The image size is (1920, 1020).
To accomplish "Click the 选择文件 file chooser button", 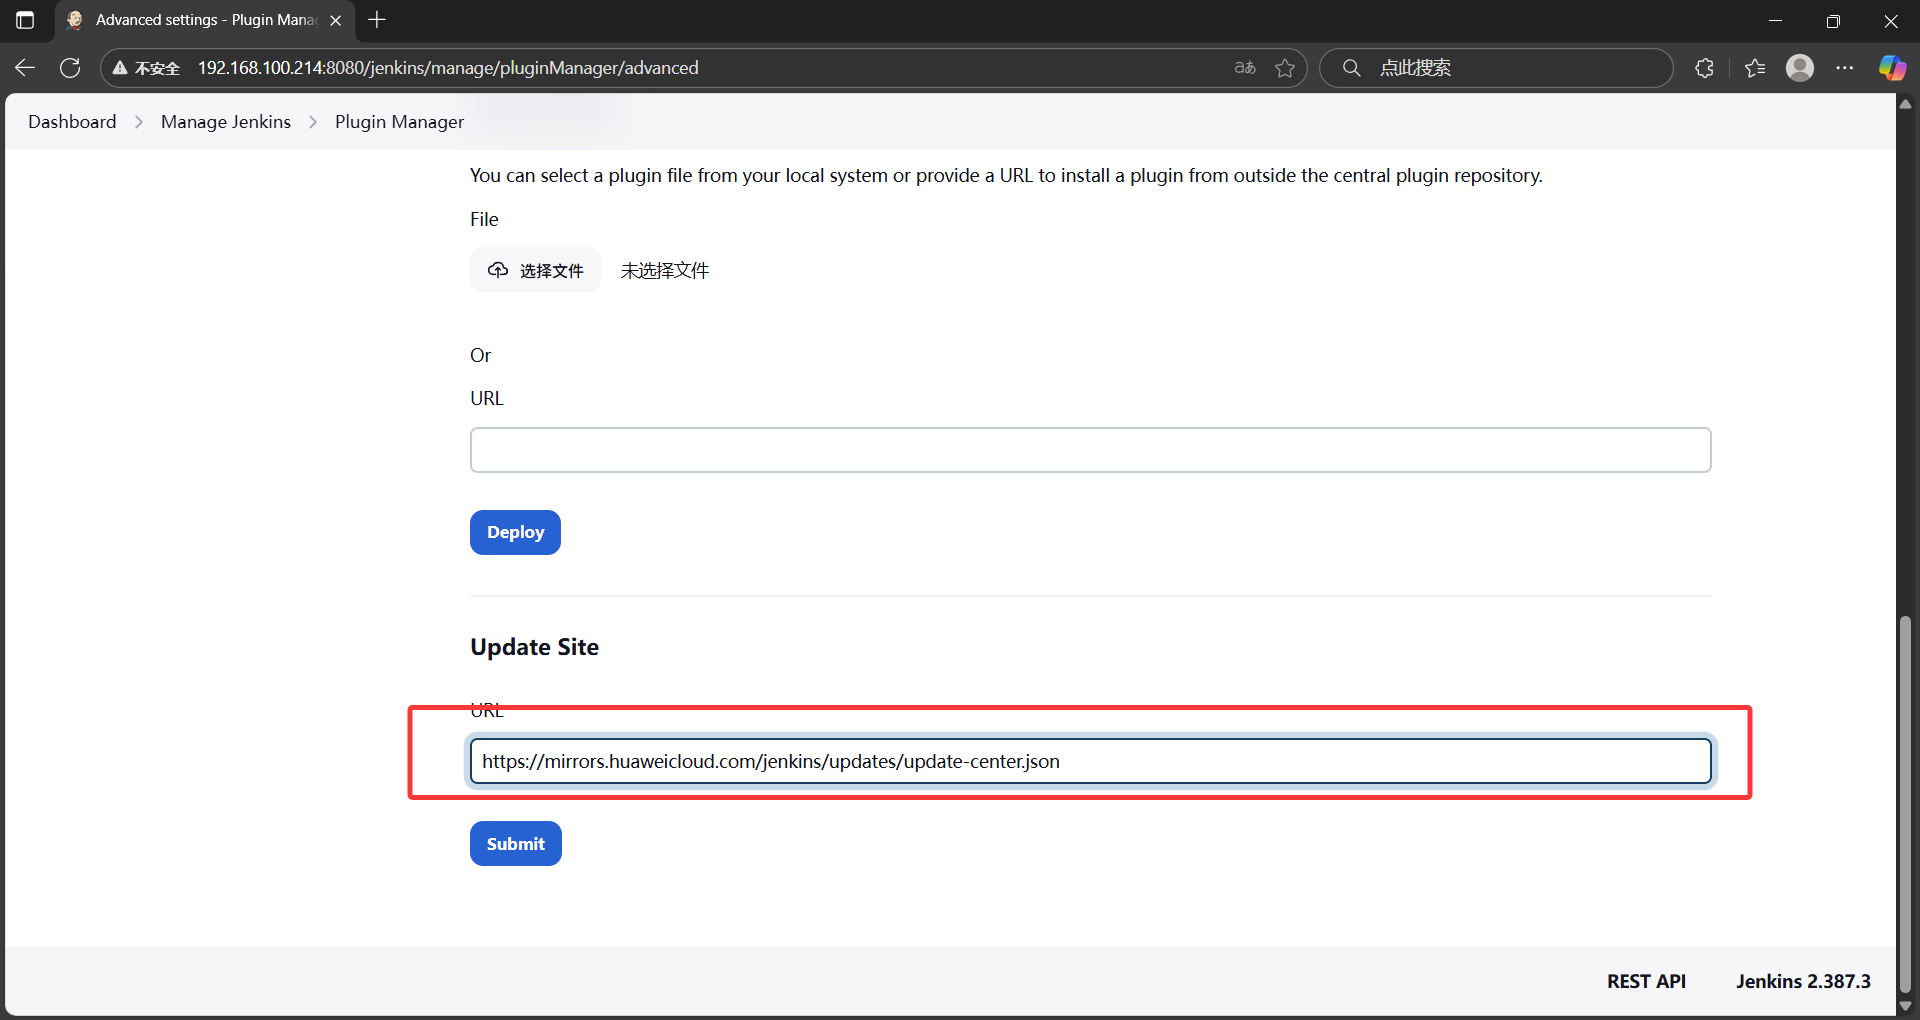I will [535, 270].
